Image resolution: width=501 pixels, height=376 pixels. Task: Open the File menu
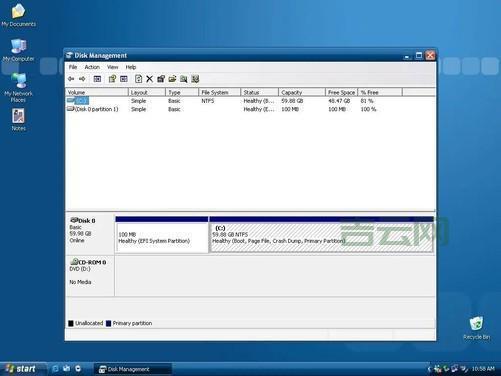point(73,67)
